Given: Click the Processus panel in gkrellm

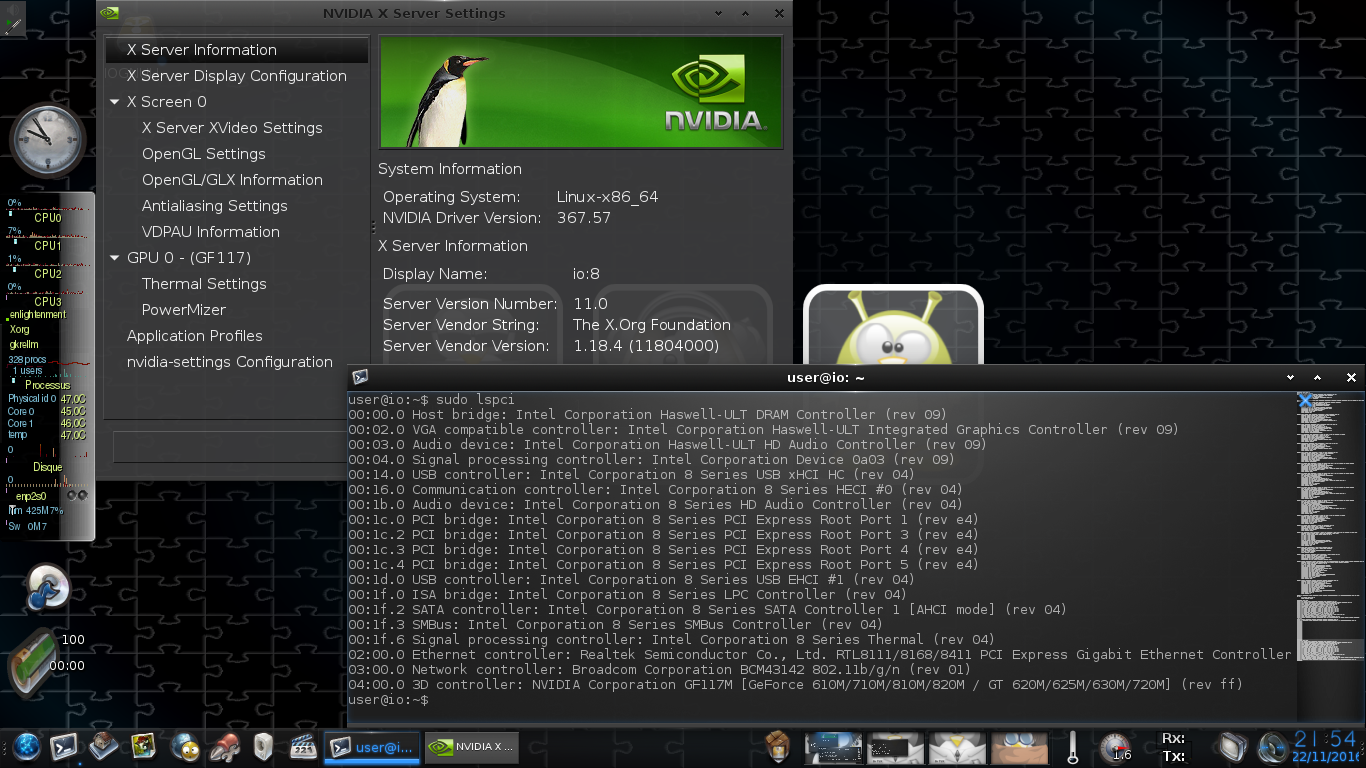Looking at the screenshot, I should pos(48,385).
